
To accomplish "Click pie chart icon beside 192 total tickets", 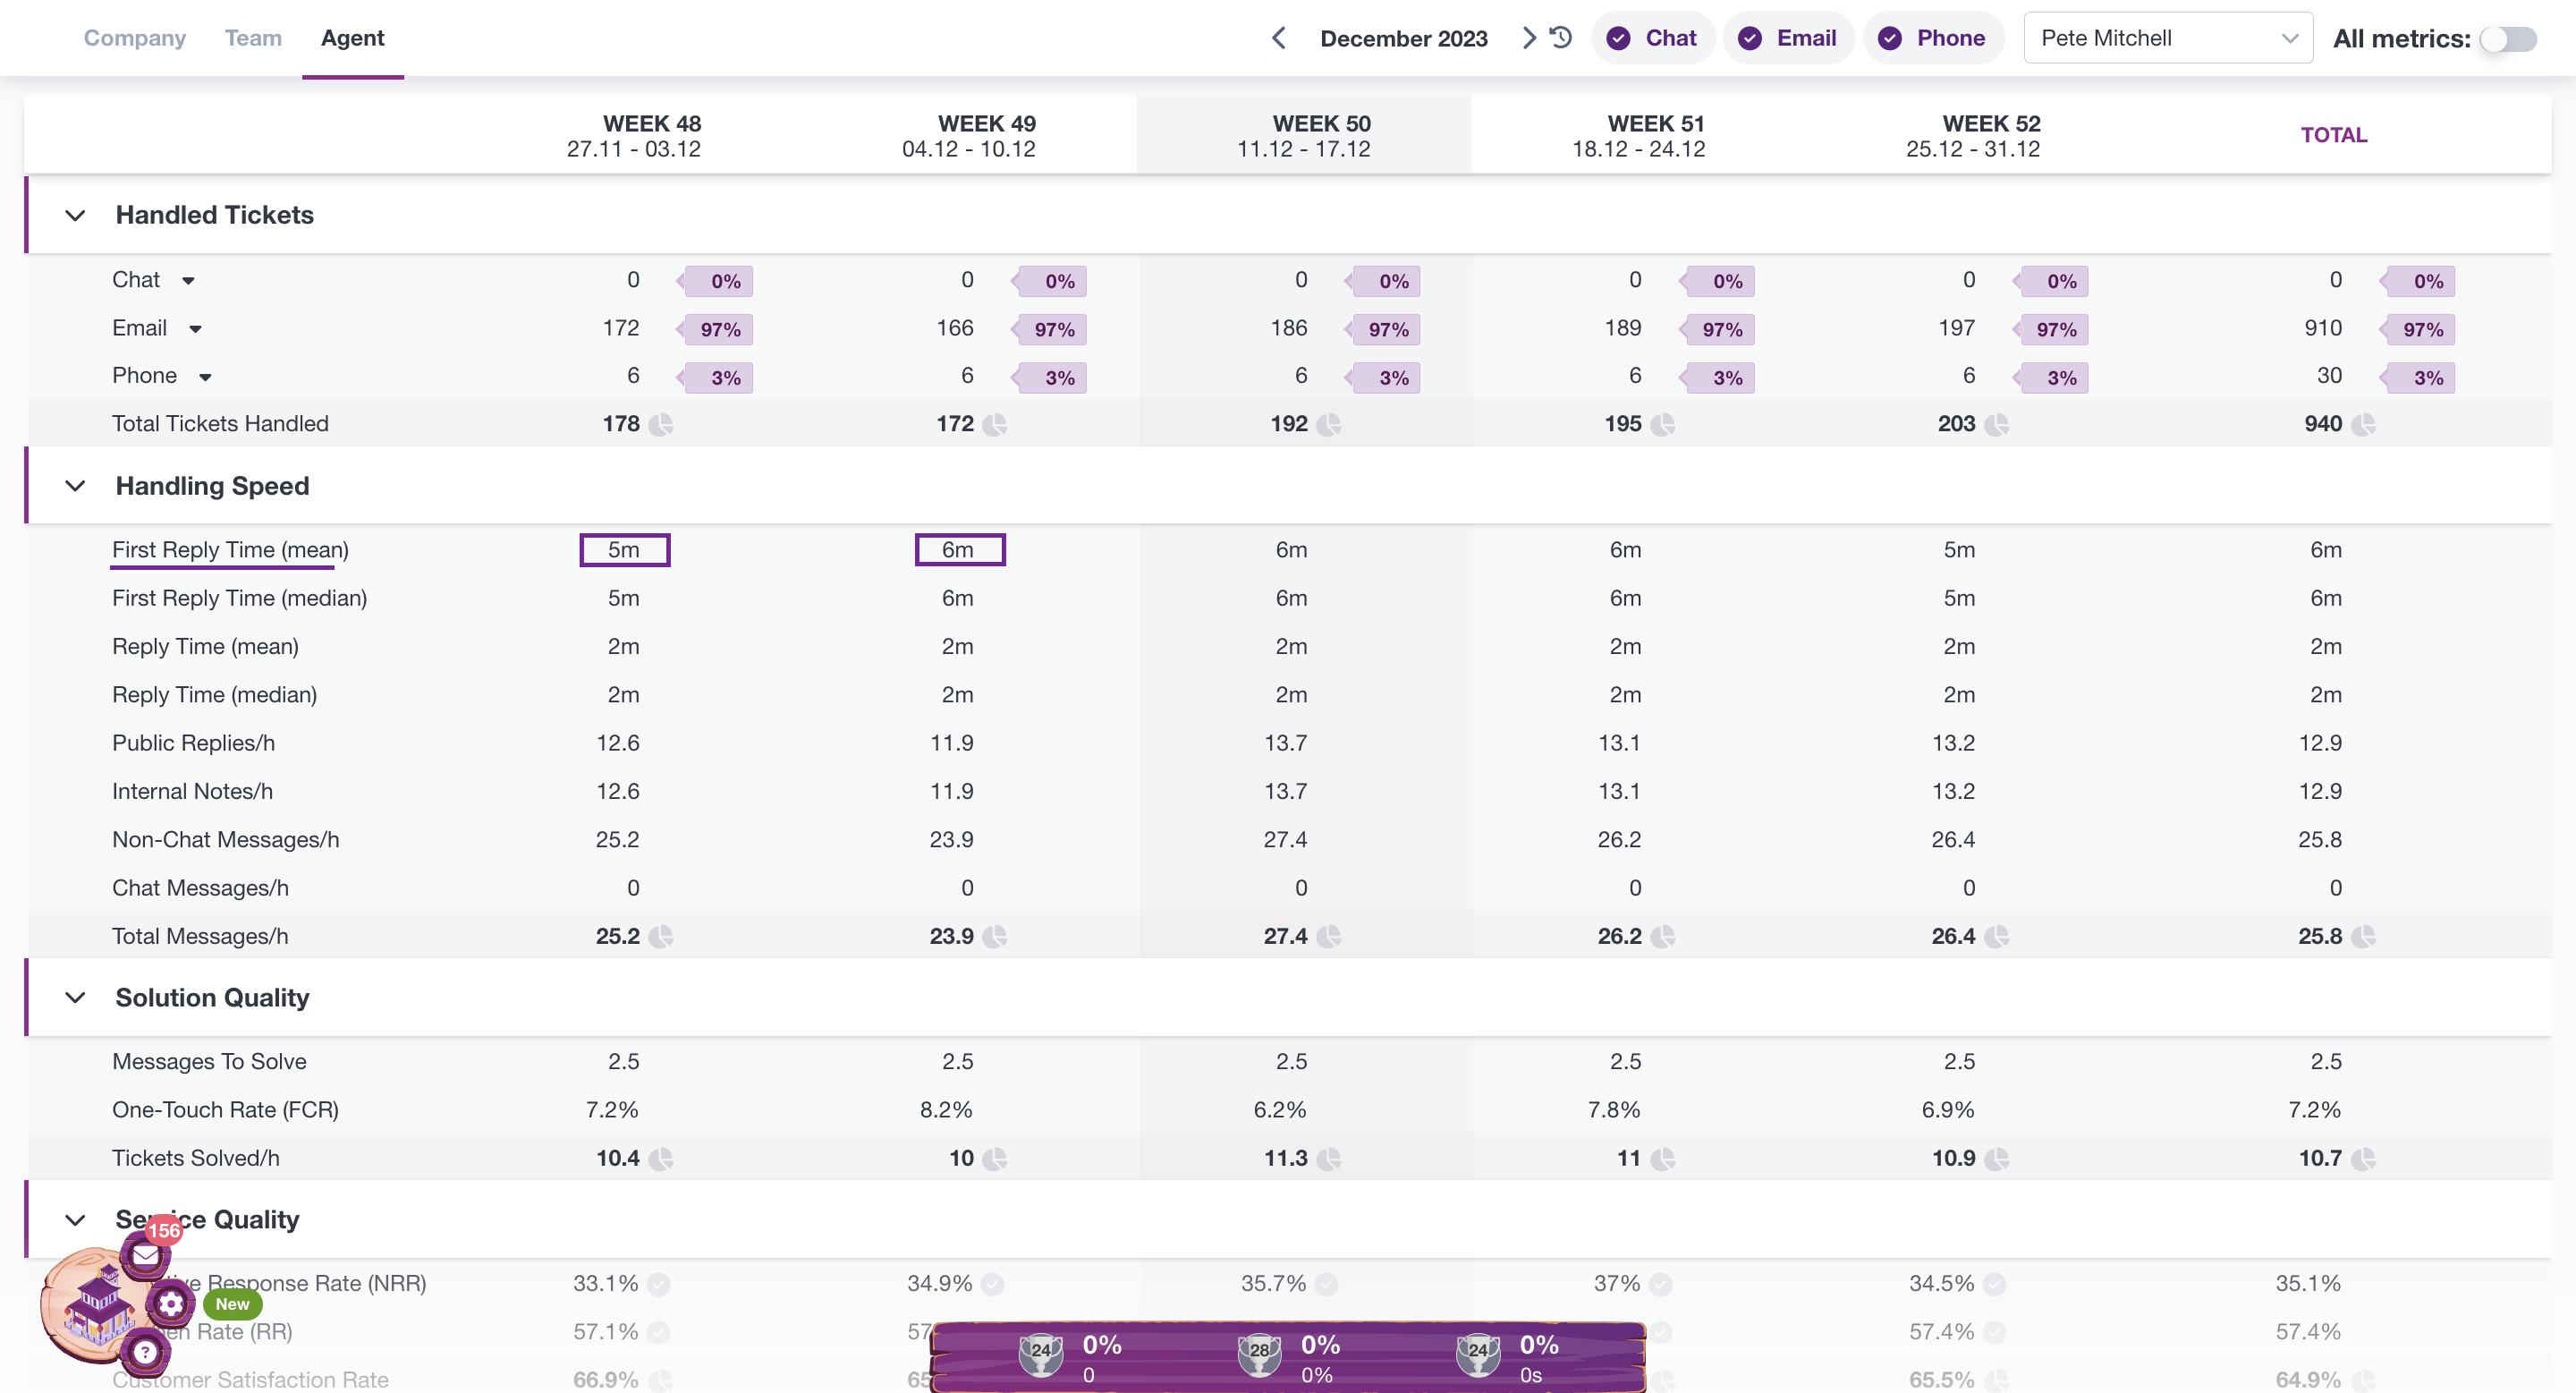I will (x=1329, y=425).
